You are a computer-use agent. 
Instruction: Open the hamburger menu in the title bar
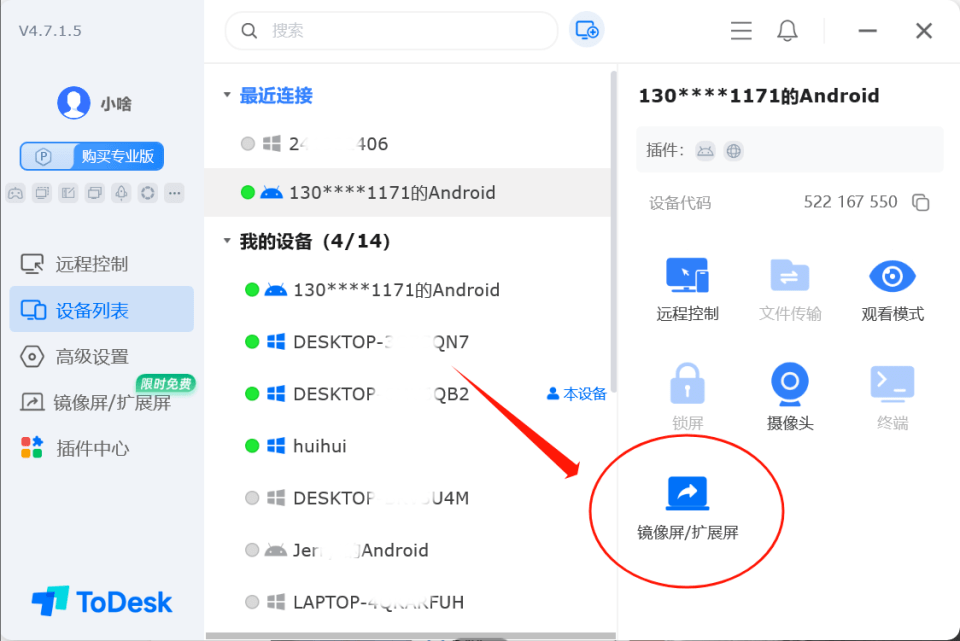point(741,31)
